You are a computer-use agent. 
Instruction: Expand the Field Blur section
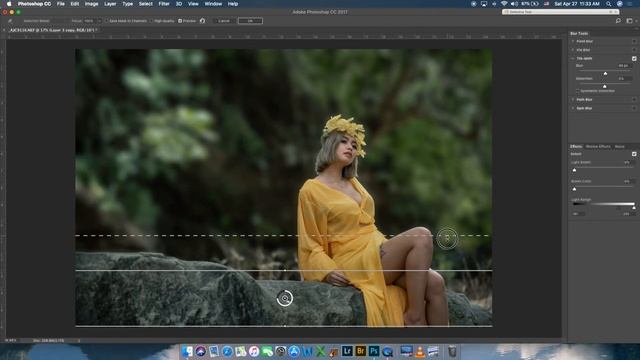pos(573,41)
